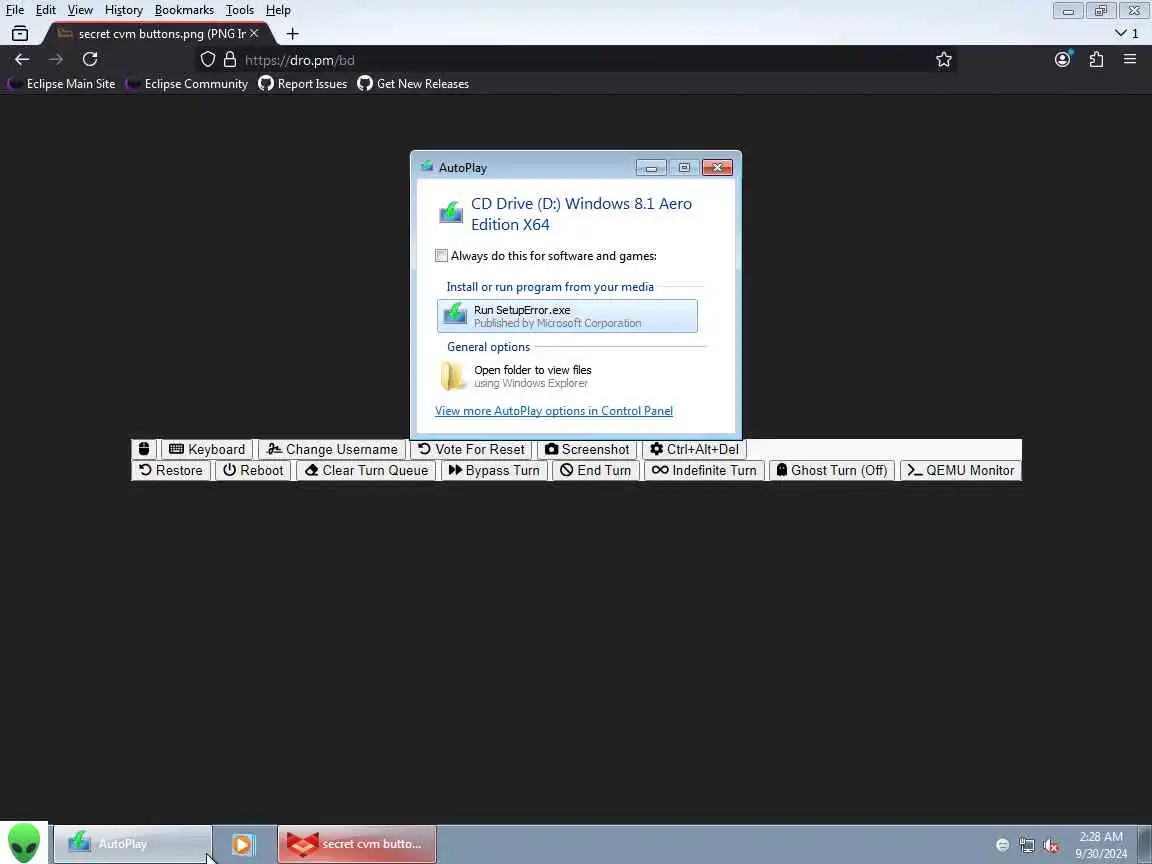The image size is (1152, 864).
Task: Close the 'secret cvm buttons.png' tab
Action: 253,33
